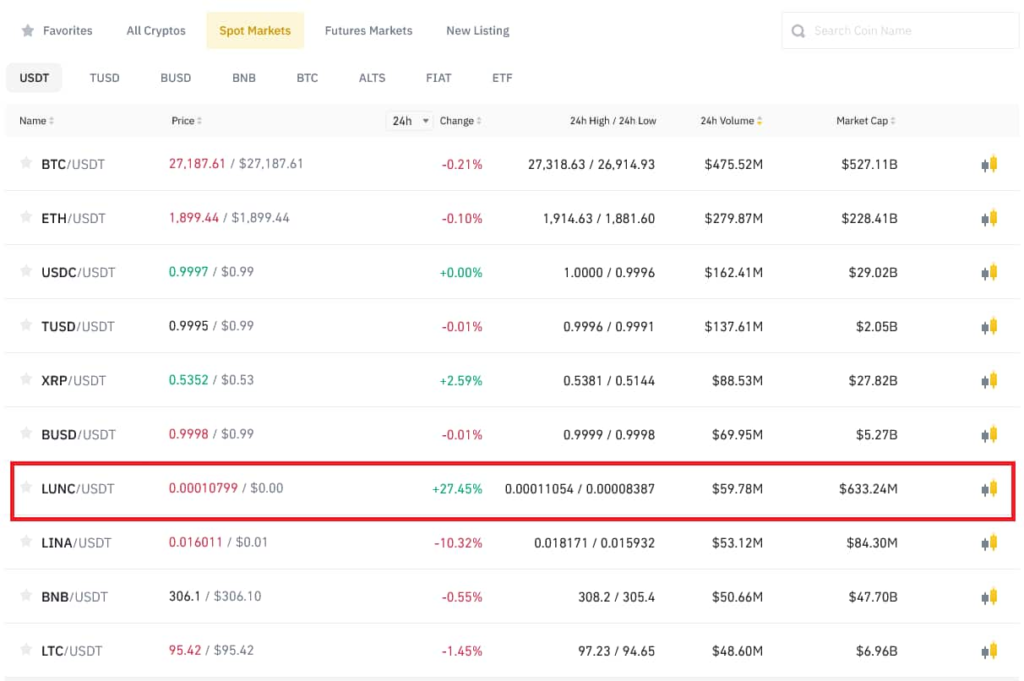This screenshot has width=1024, height=681.
Task: Click LUNC change value +27.45%
Action: pyautogui.click(x=457, y=489)
